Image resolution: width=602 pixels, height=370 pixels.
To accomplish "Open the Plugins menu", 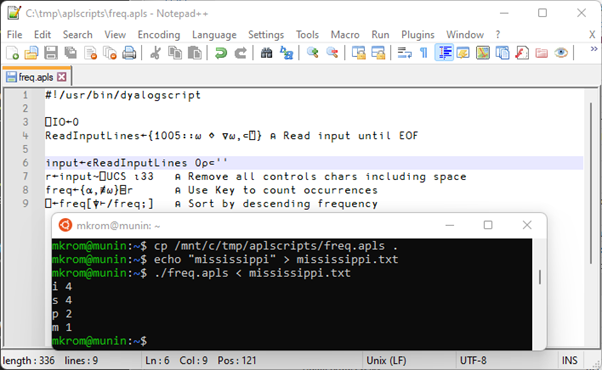I will [418, 35].
